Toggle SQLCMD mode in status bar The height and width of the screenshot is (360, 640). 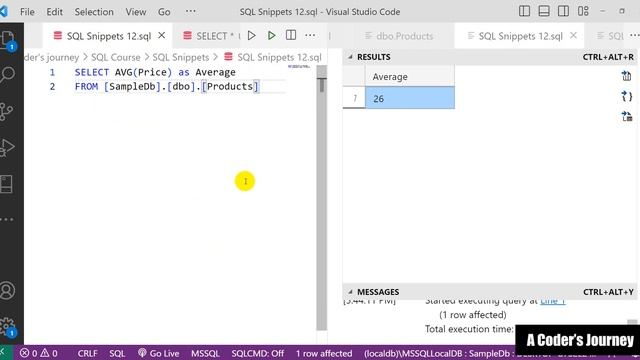(x=257, y=353)
